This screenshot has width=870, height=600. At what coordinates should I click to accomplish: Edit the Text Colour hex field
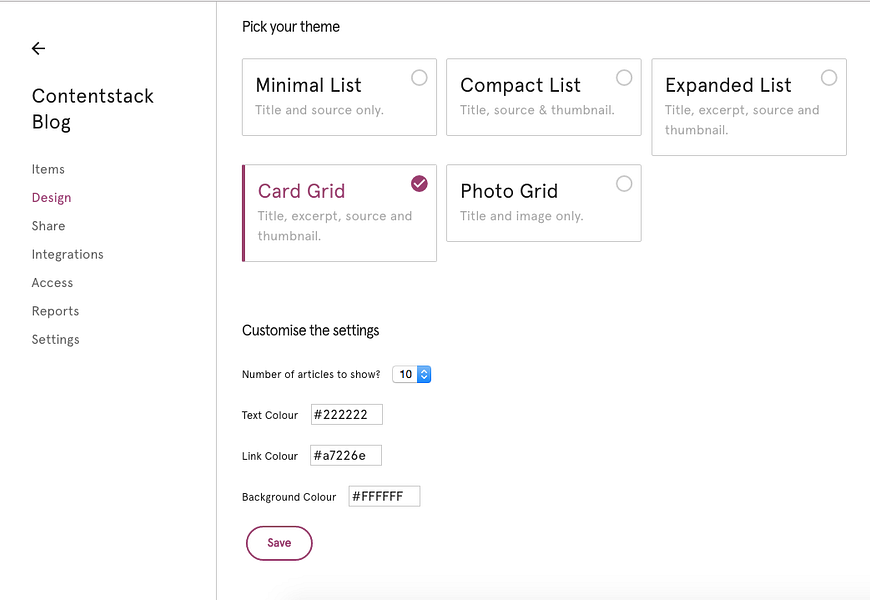[347, 415]
